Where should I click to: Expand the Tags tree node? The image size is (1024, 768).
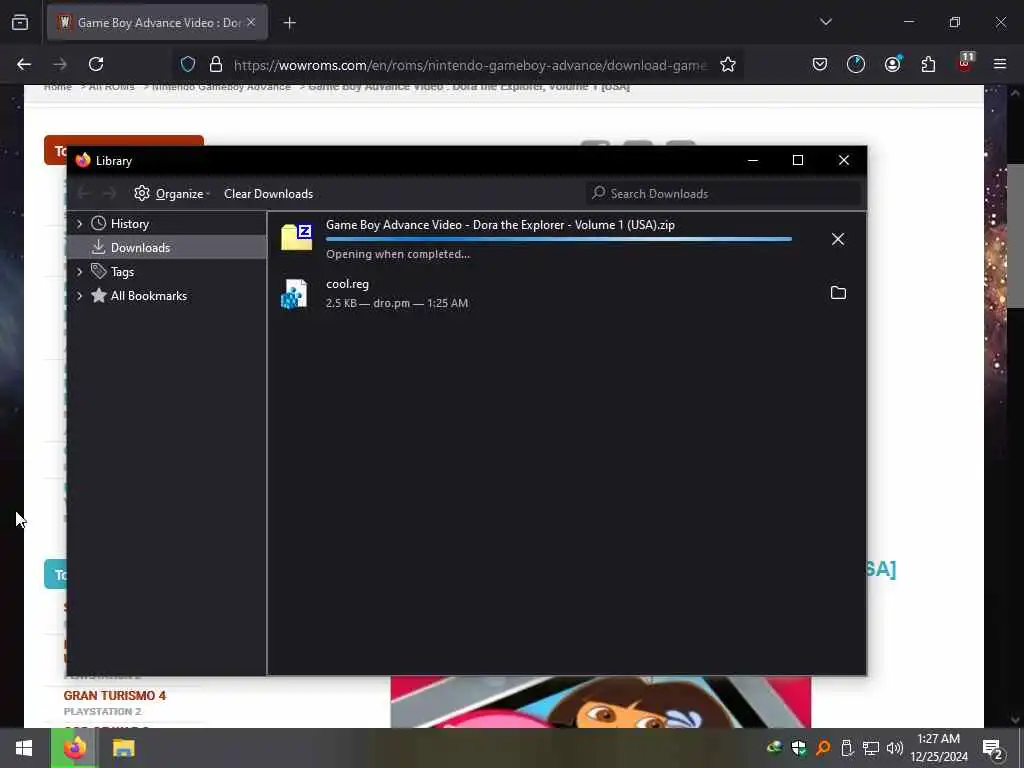pos(79,272)
